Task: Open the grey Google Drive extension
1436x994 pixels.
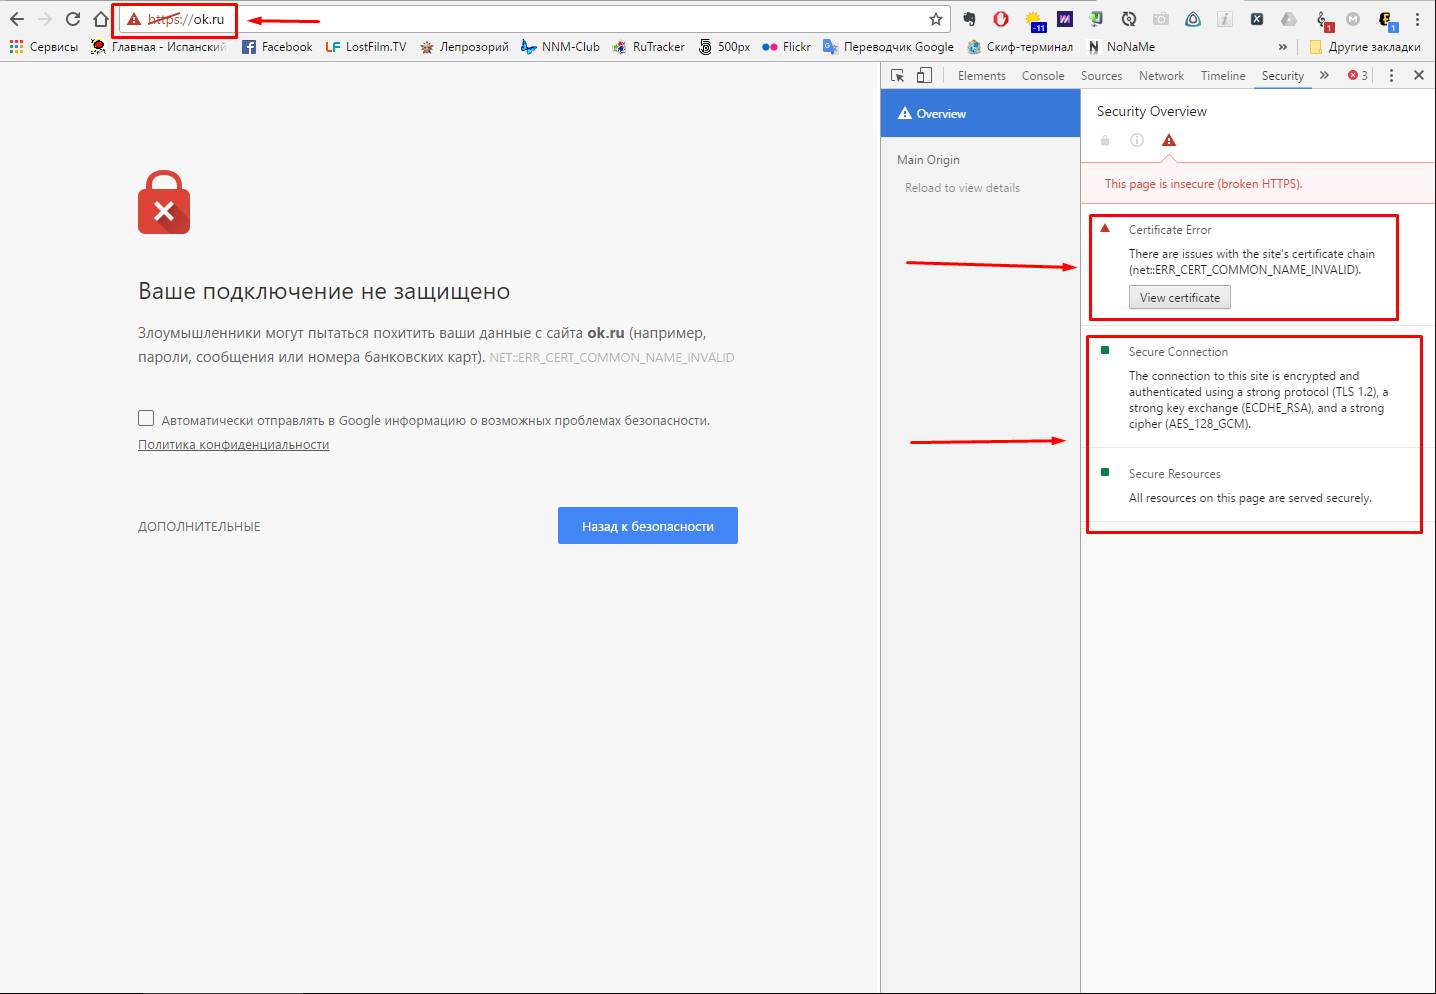Action: (1289, 19)
